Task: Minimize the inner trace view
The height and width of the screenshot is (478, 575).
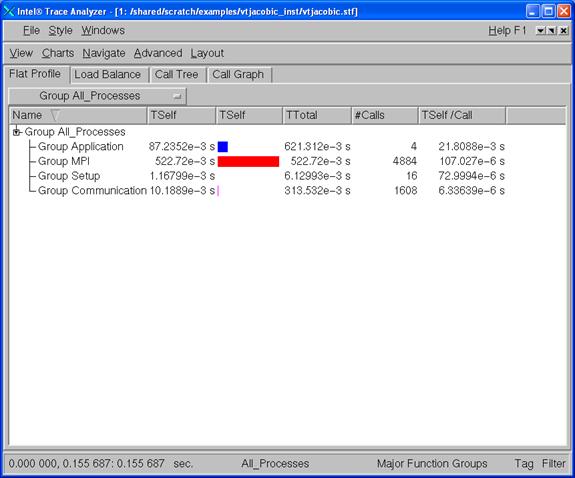Action: click(540, 31)
